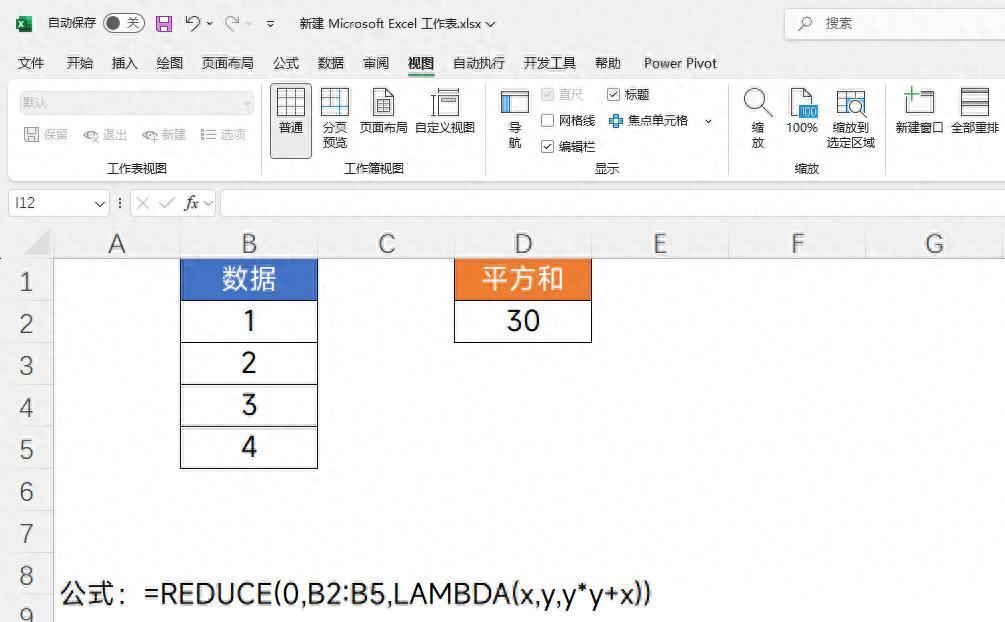
Task: Switch to 页面布局 view in workbook views
Action: [383, 112]
